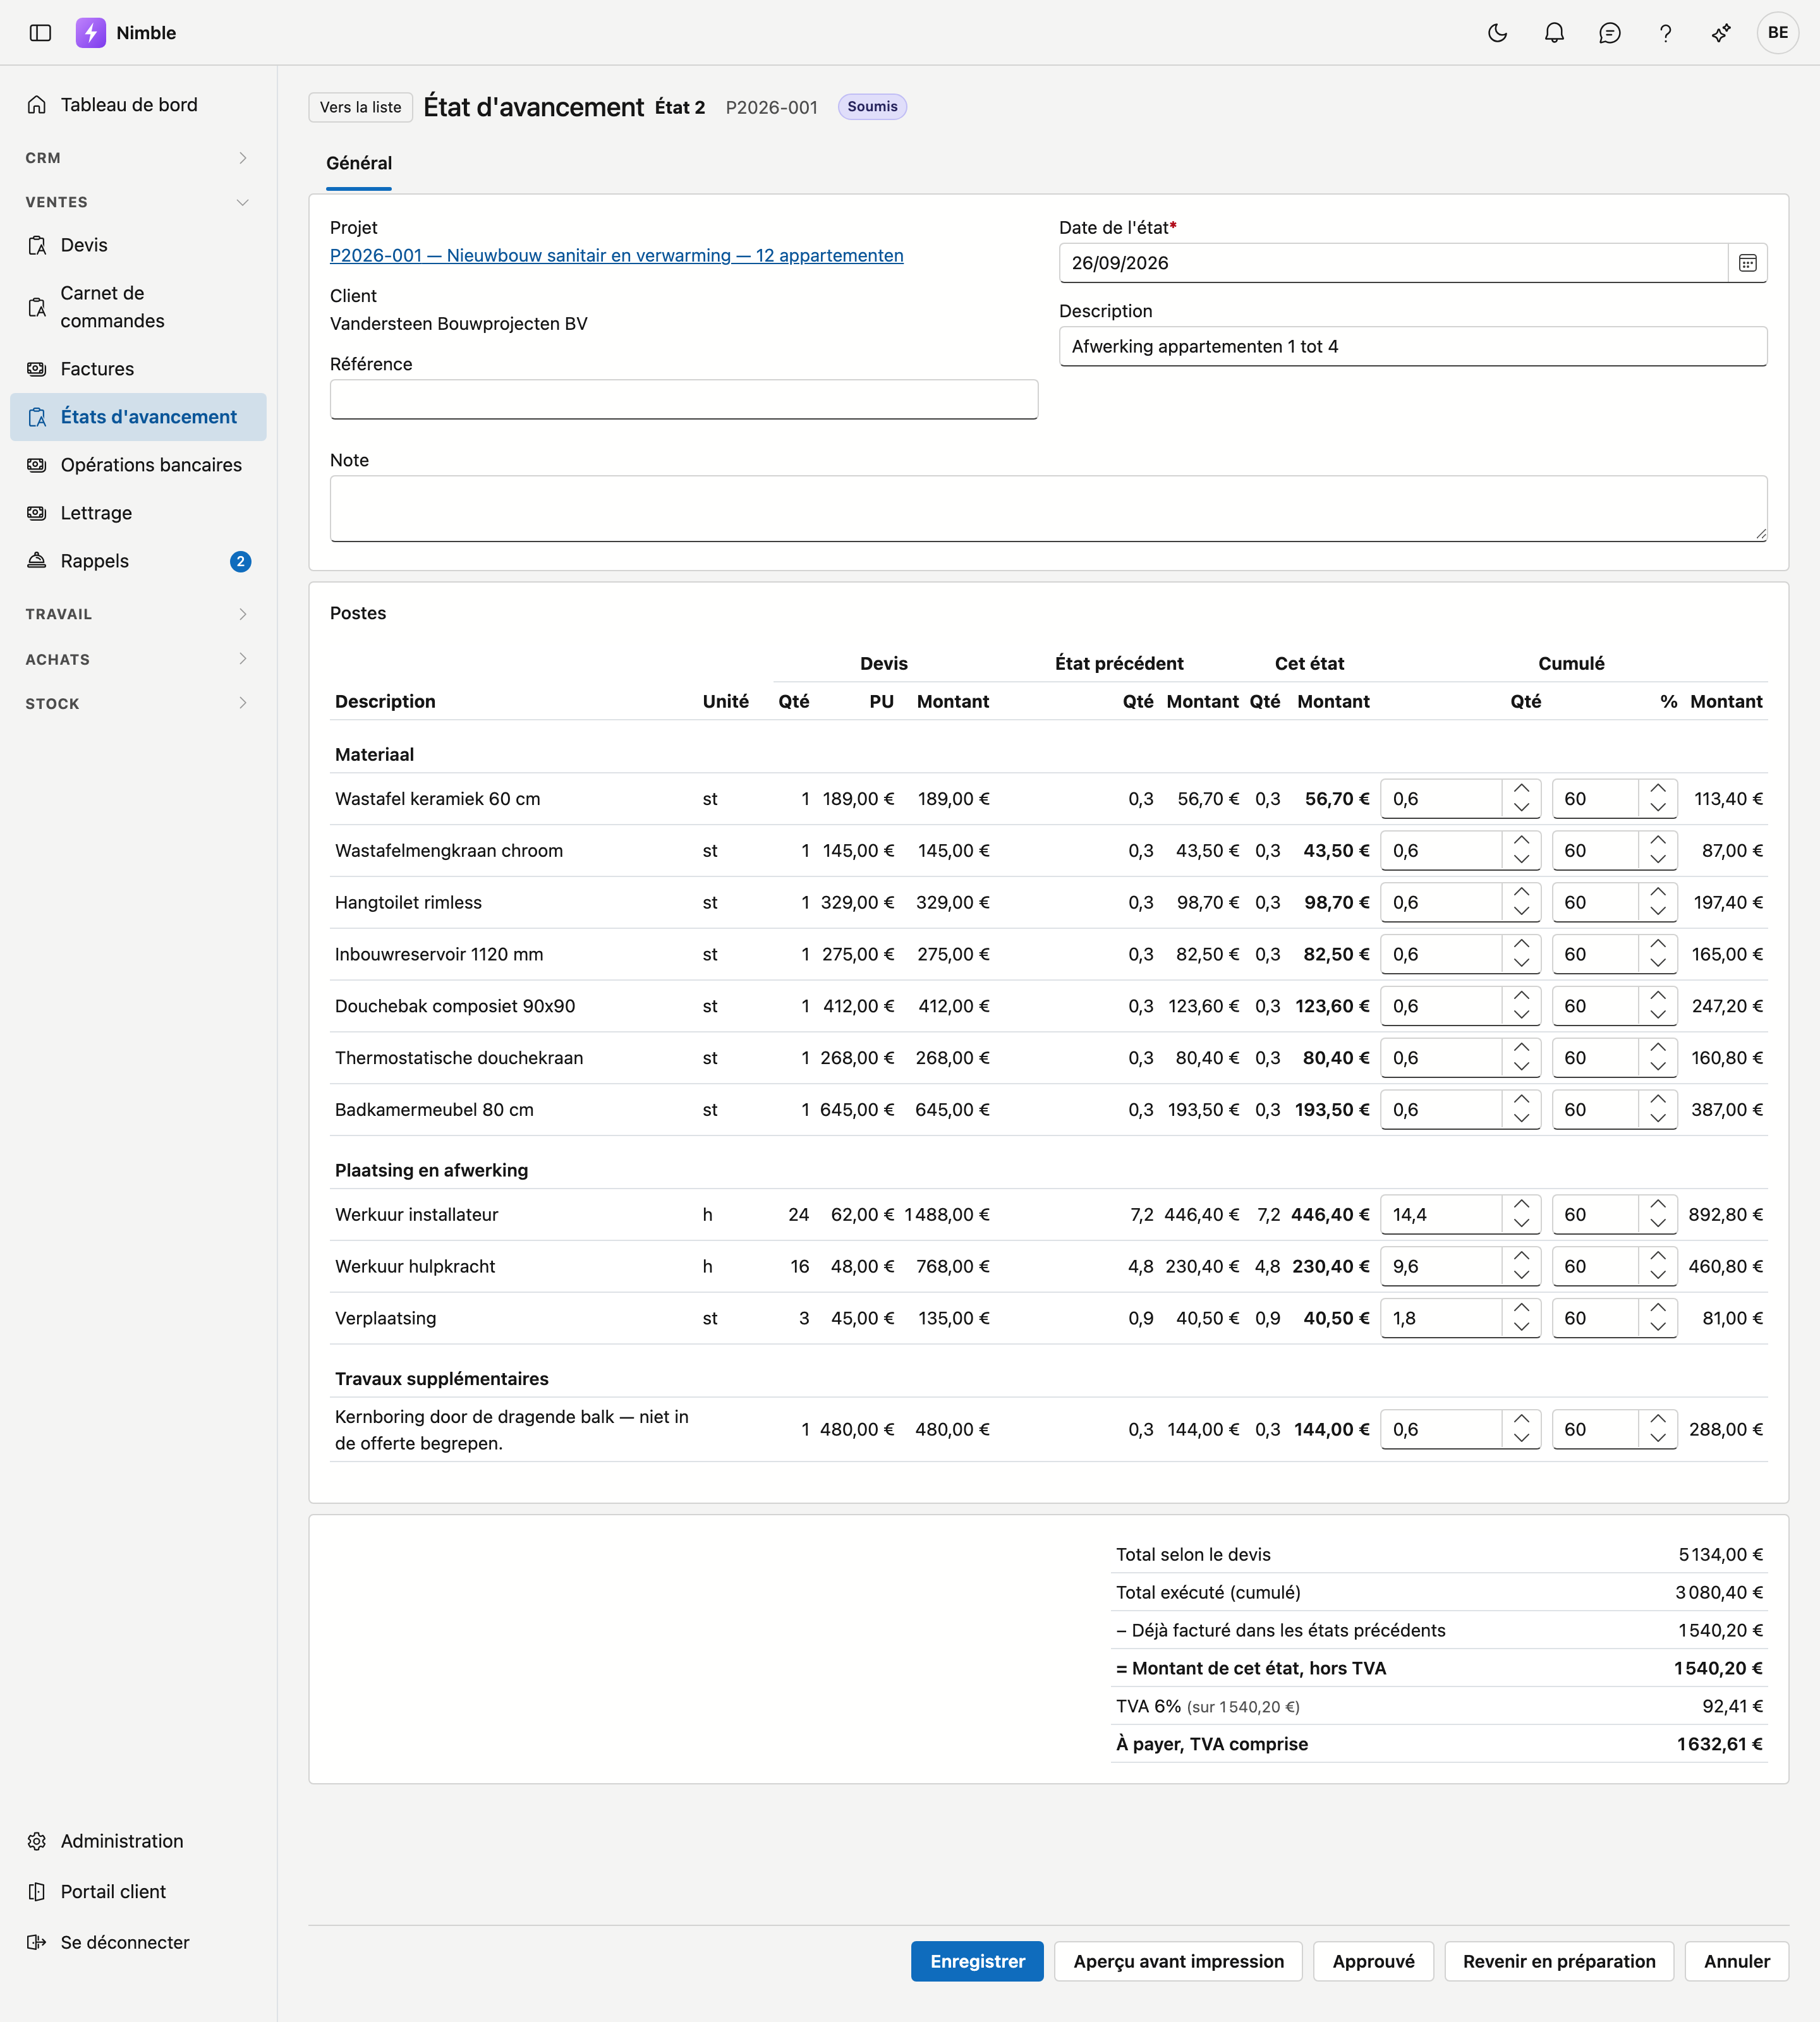The height and width of the screenshot is (2022, 1820).
Task: Expand the ACHATS section
Action: tap(138, 659)
